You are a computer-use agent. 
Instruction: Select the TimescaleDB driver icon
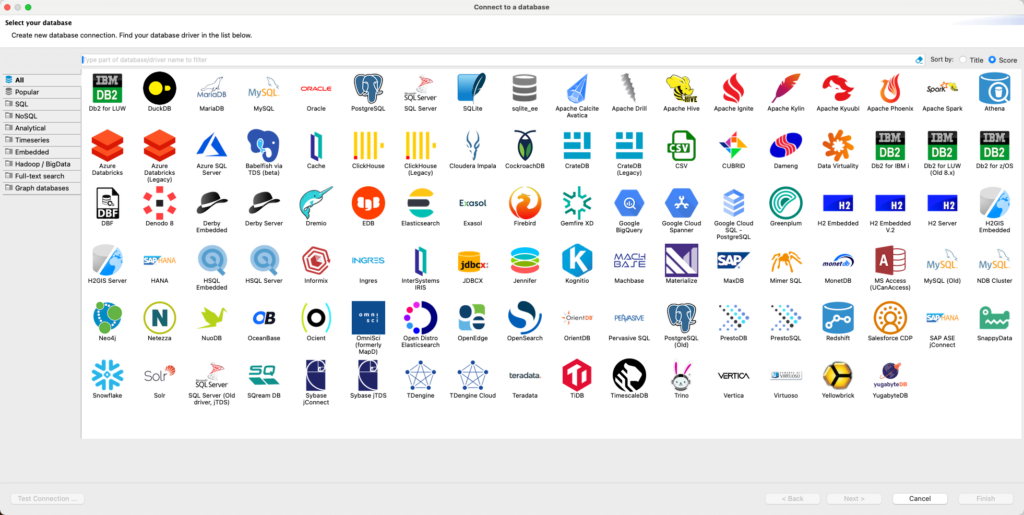pyautogui.click(x=629, y=375)
